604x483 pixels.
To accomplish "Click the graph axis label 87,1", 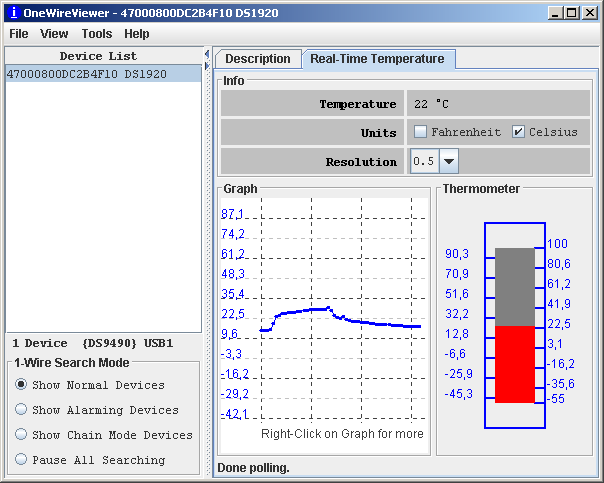I will 232,214.
